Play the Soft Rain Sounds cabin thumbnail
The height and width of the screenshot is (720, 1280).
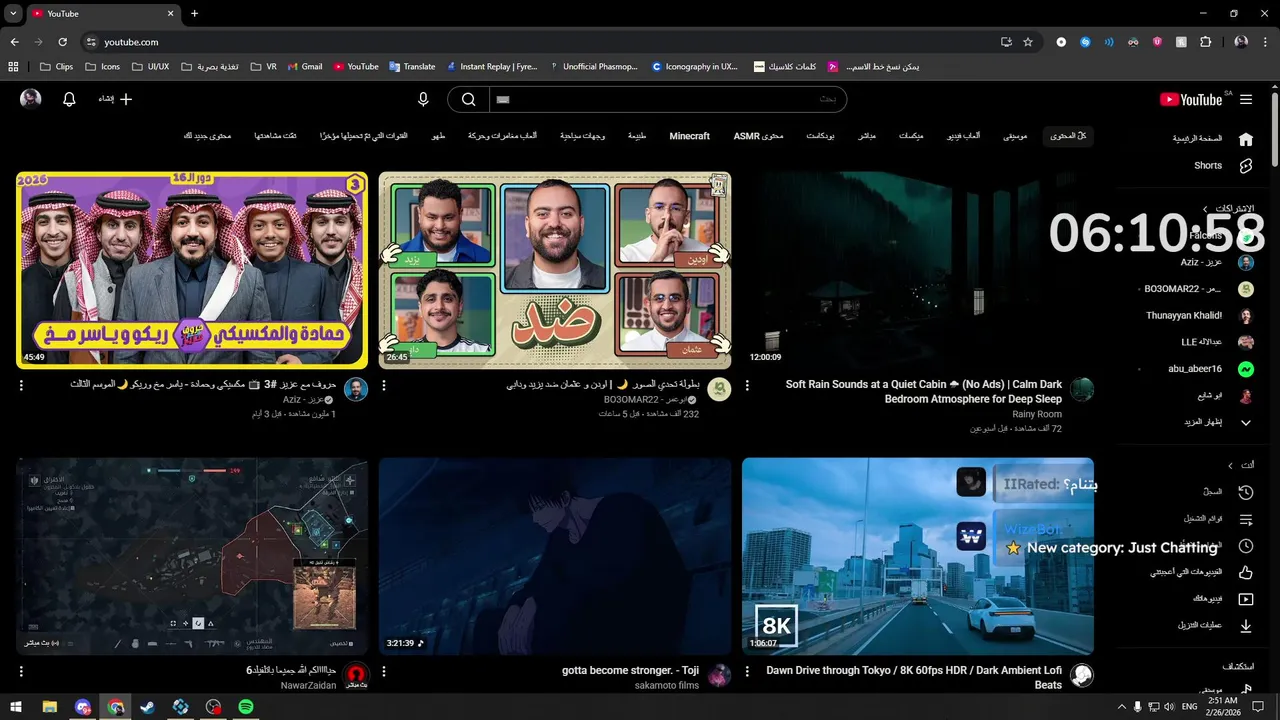pyautogui.click(x=918, y=270)
